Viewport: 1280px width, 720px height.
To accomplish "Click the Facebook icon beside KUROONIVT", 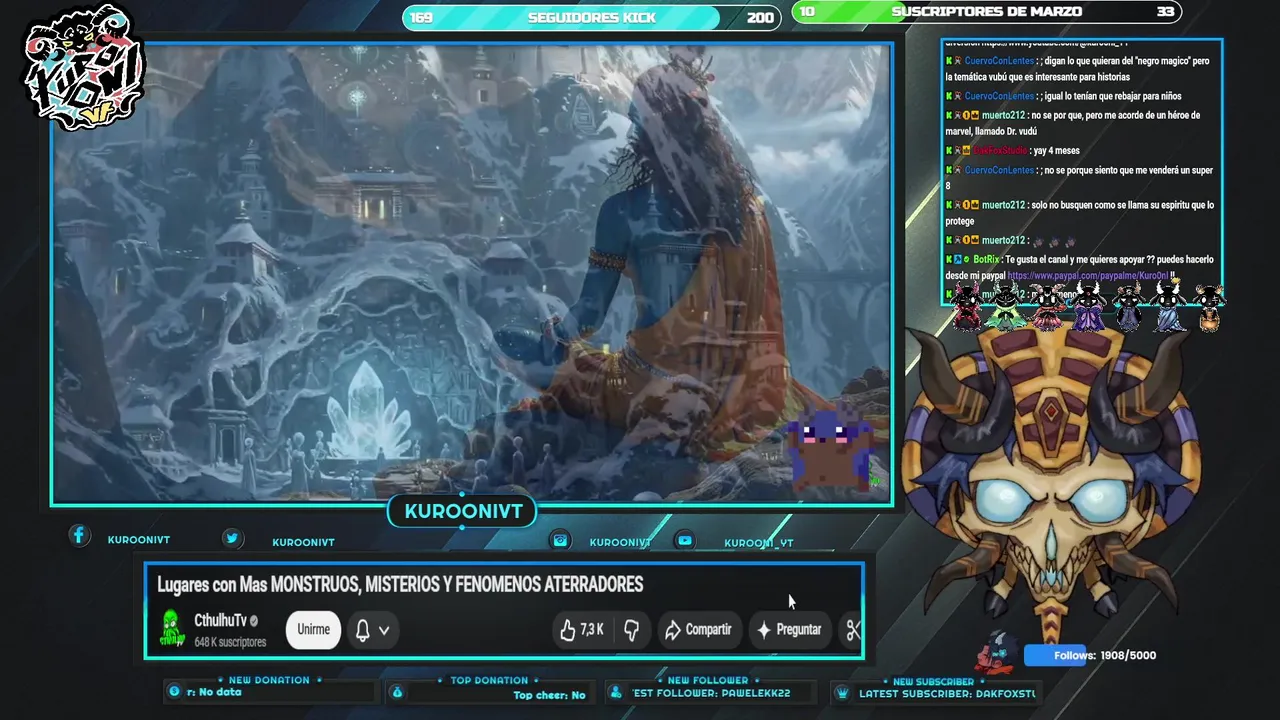I will [79, 536].
